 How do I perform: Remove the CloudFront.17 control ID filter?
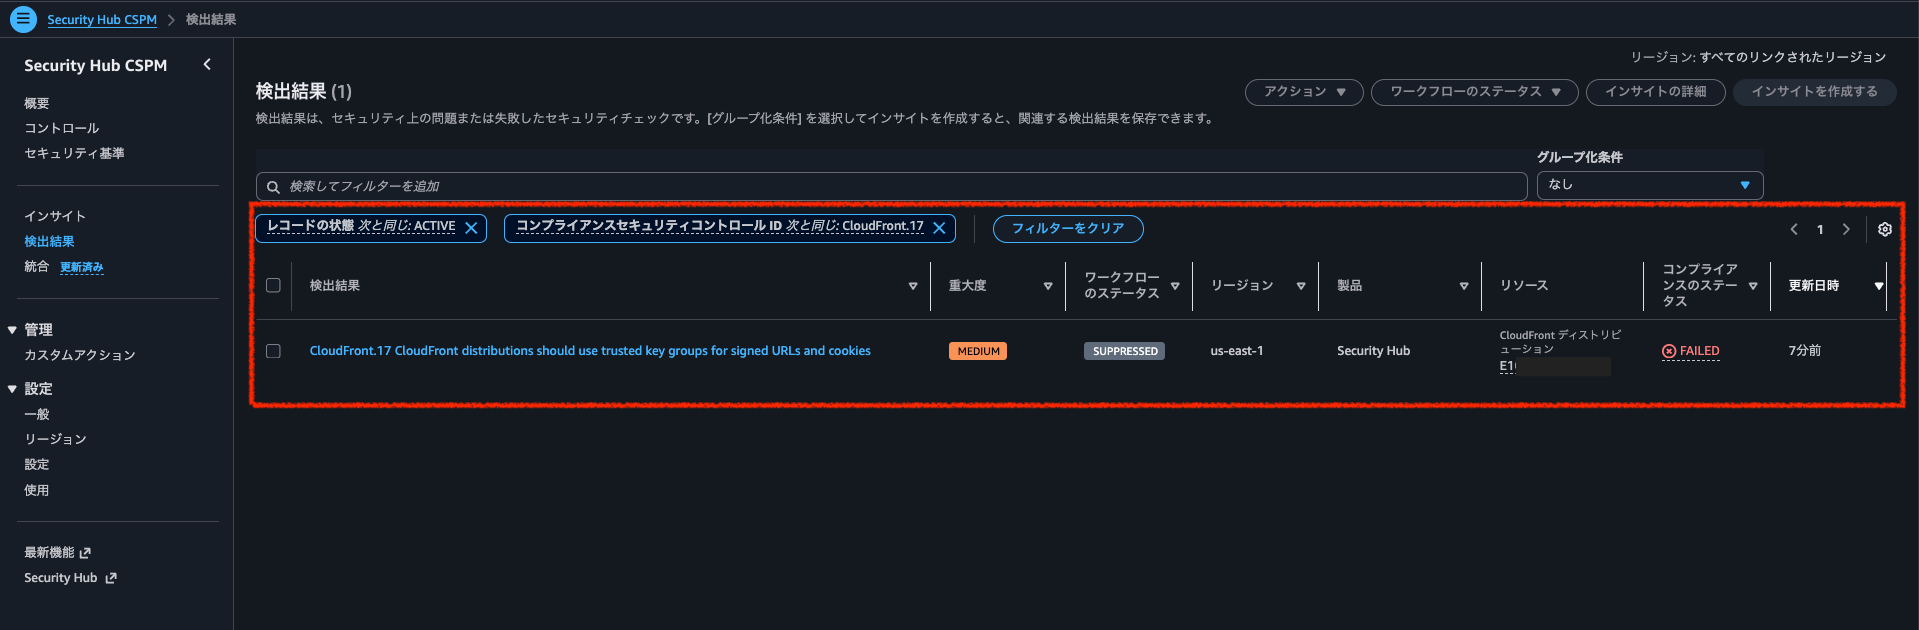pyautogui.click(x=939, y=228)
